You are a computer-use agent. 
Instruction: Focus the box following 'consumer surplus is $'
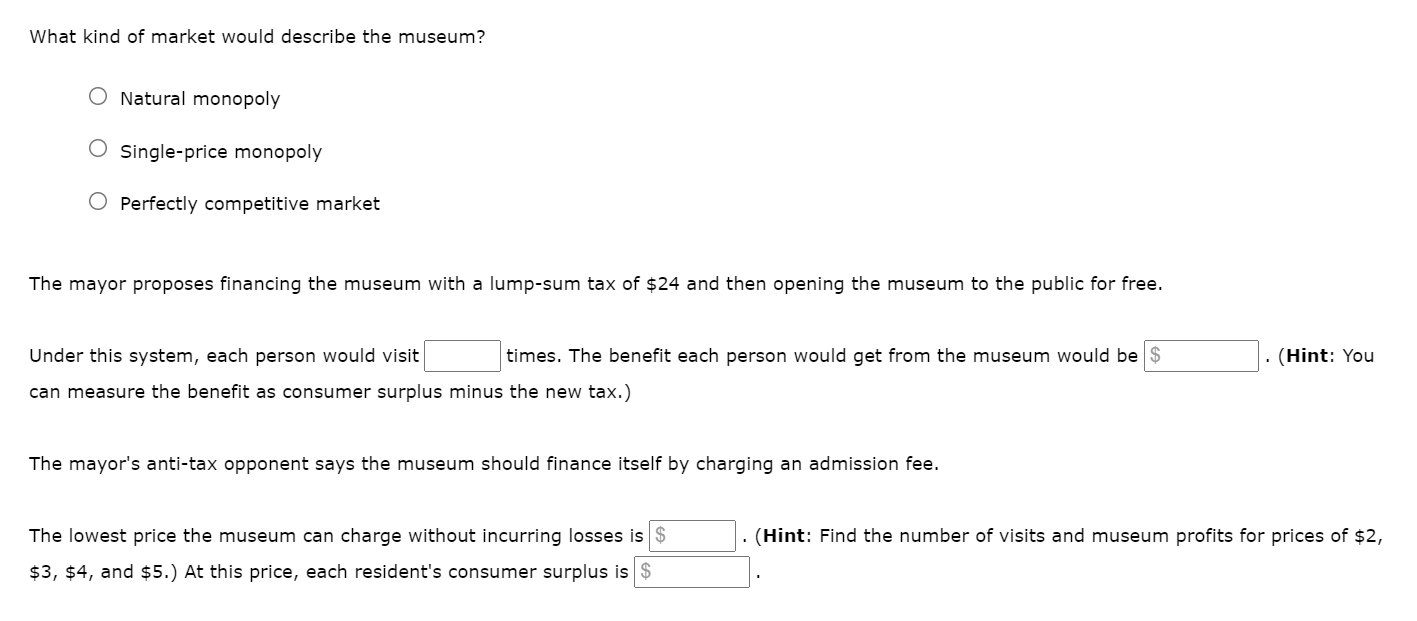point(694,572)
